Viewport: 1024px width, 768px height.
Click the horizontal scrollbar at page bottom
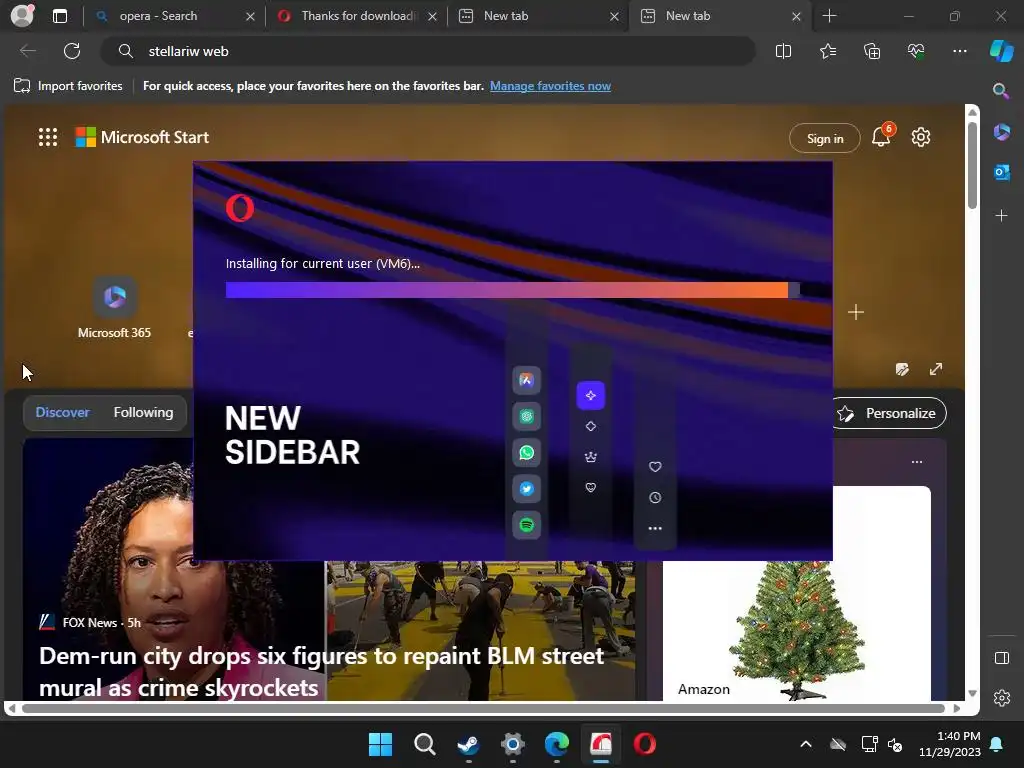(483, 708)
